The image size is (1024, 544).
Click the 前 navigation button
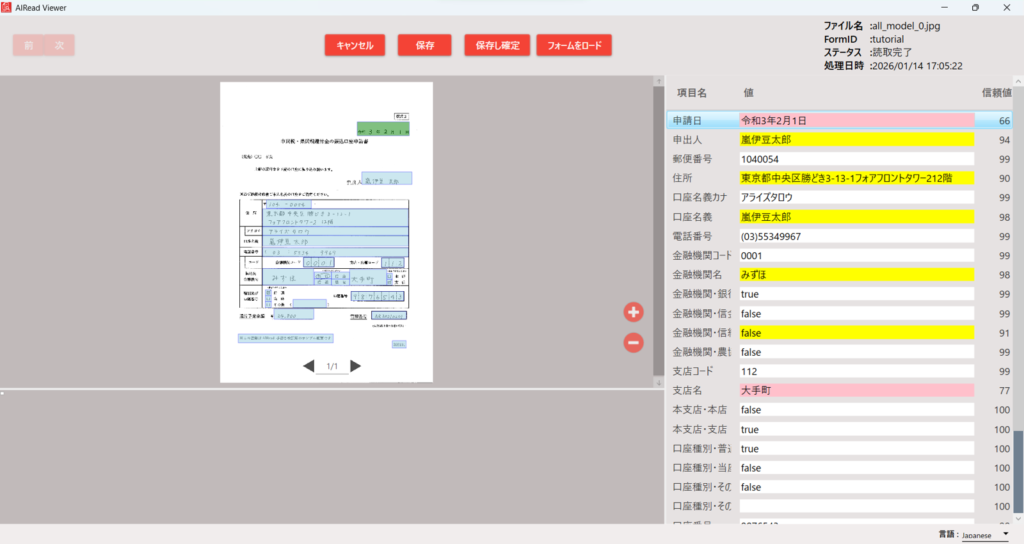pyautogui.click(x=29, y=45)
